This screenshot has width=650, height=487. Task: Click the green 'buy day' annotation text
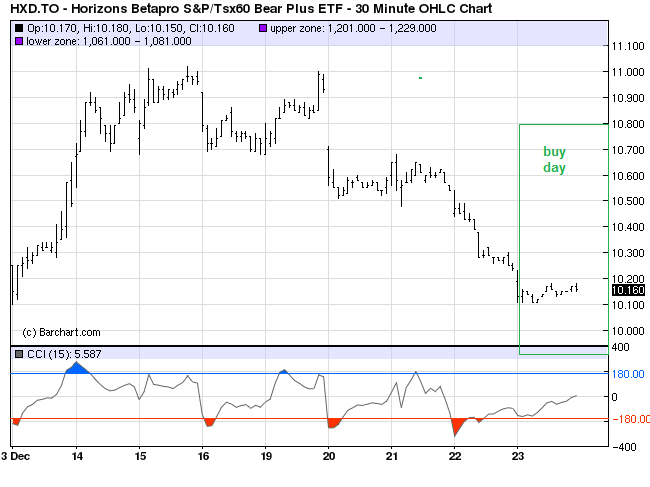tap(554, 159)
